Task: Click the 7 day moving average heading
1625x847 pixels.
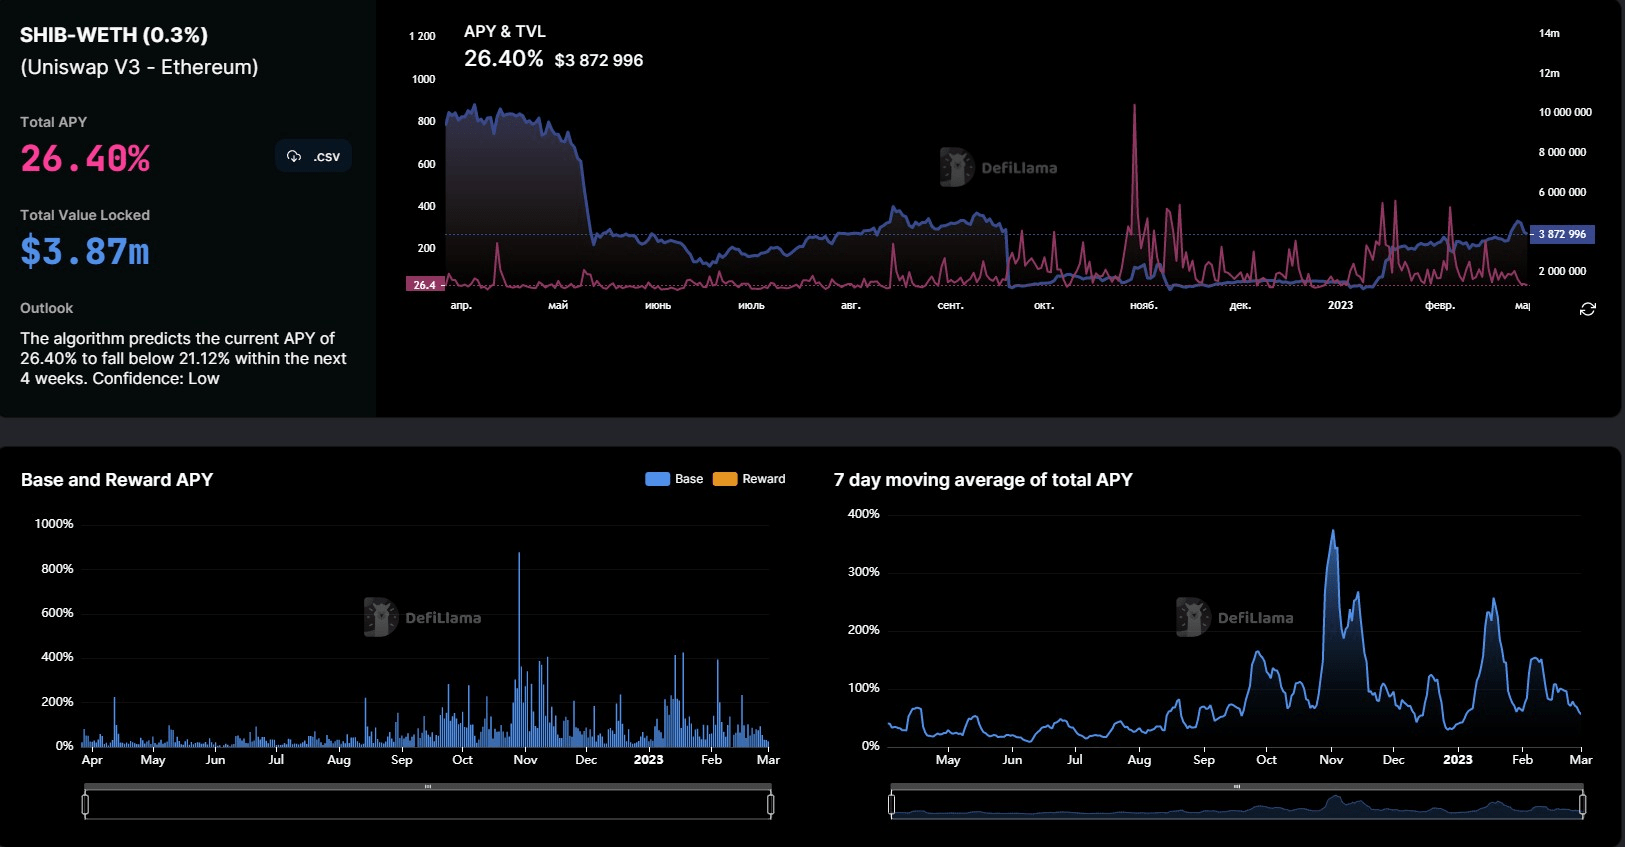Action: [983, 480]
